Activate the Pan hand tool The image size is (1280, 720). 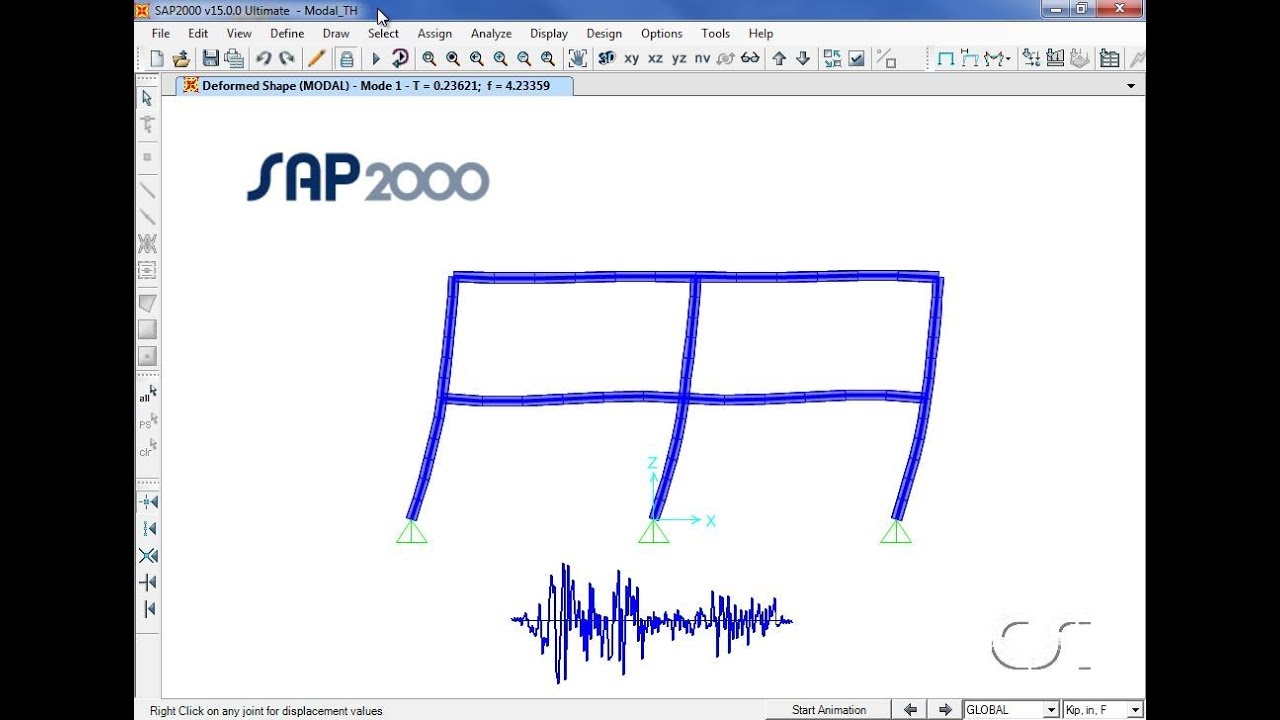tap(577, 59)
